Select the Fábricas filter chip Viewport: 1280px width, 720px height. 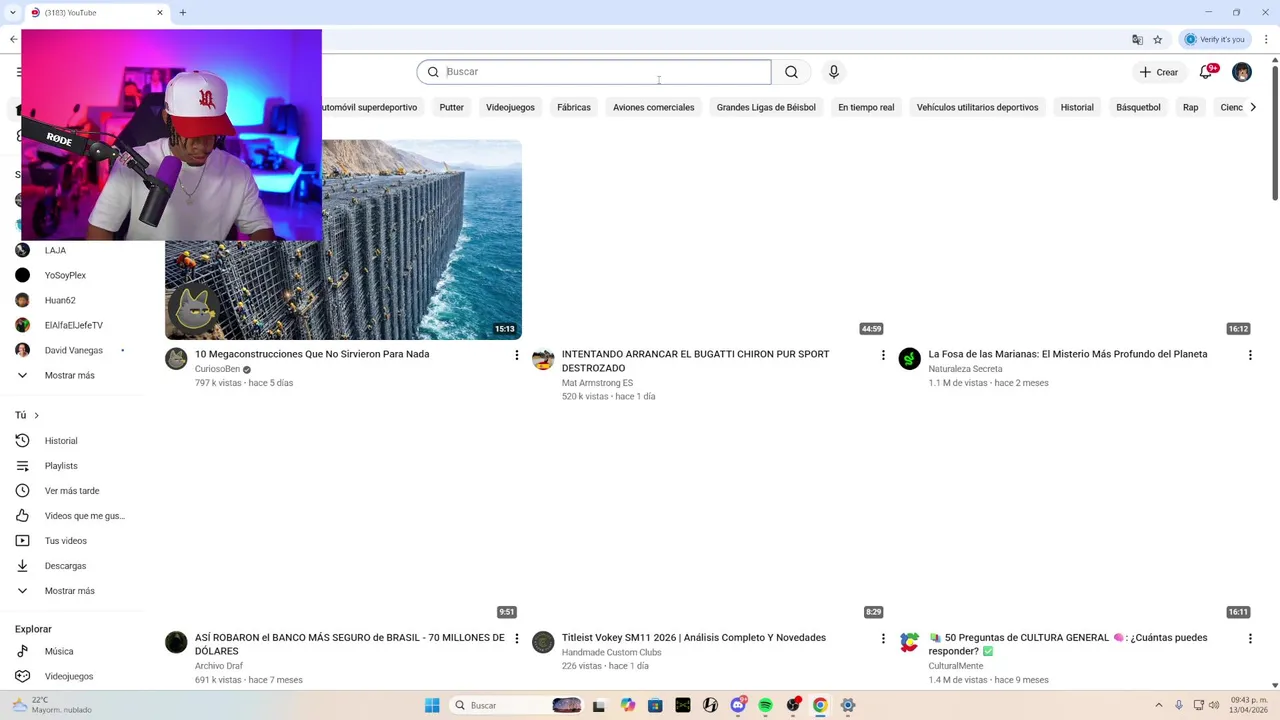[574, 107]
